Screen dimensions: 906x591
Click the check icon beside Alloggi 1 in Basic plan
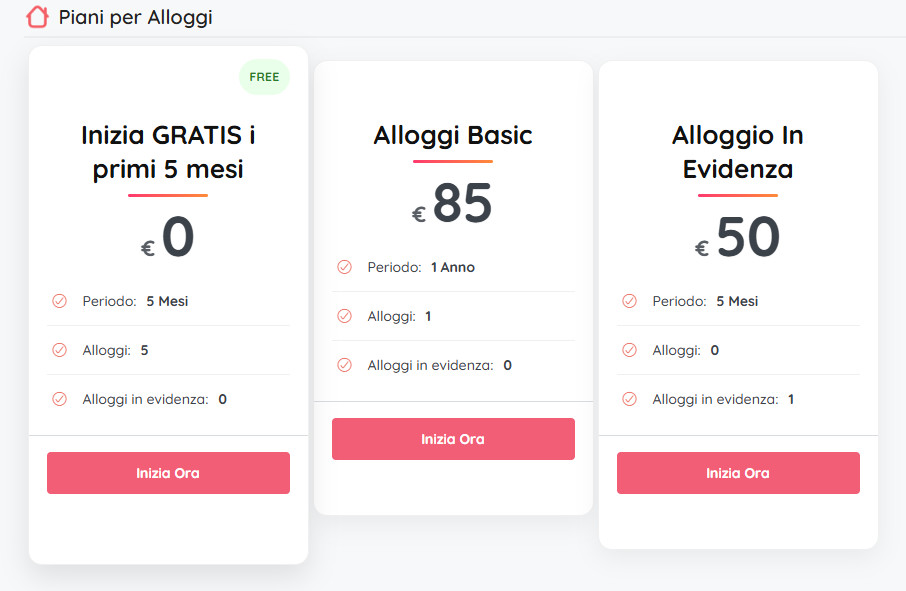click(x=344, y=316)
